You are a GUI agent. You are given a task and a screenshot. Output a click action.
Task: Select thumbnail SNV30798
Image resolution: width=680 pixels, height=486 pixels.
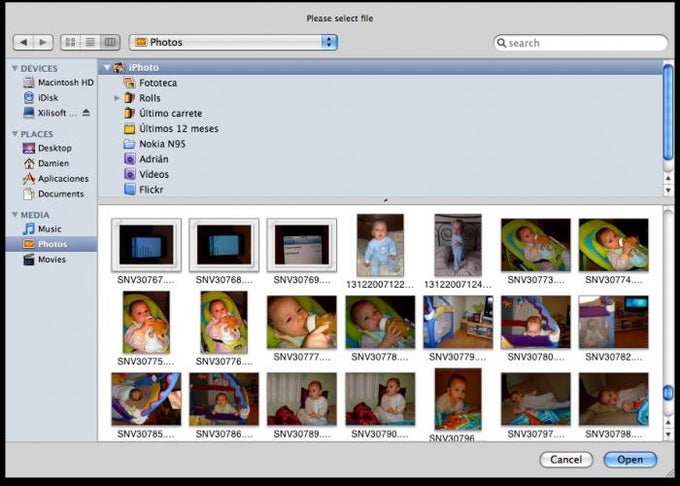point(614,399)
